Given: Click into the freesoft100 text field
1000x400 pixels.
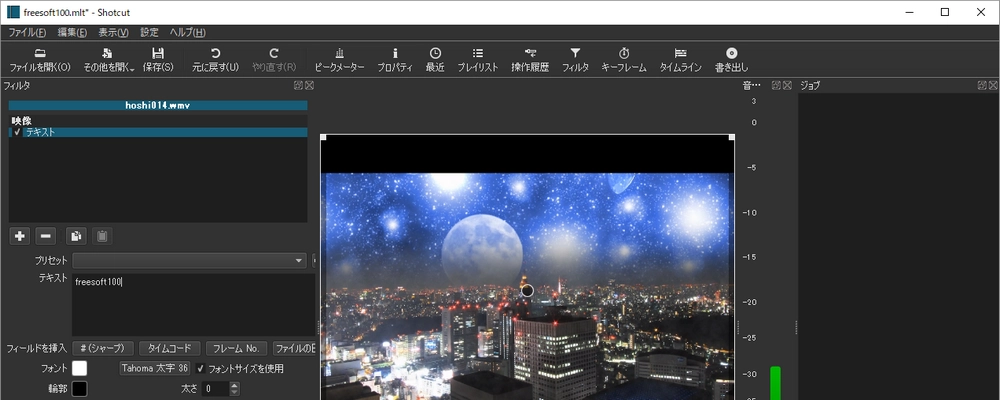Looking at the screenshot, I should click(x=190, y=300).
